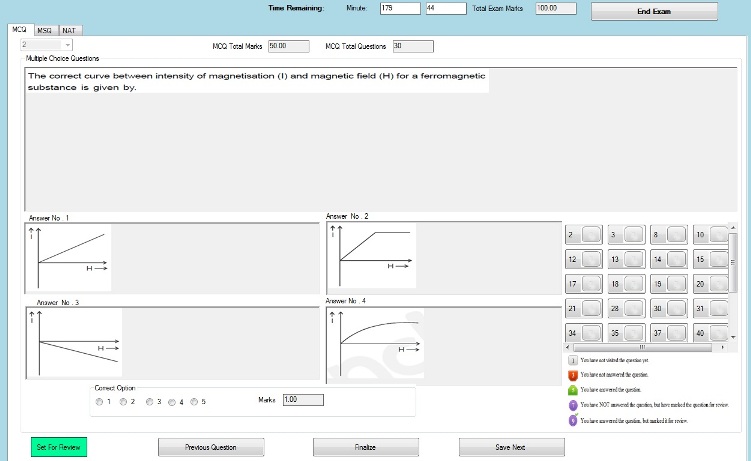Click the Answer No. 4 curve image

(370, 342)
